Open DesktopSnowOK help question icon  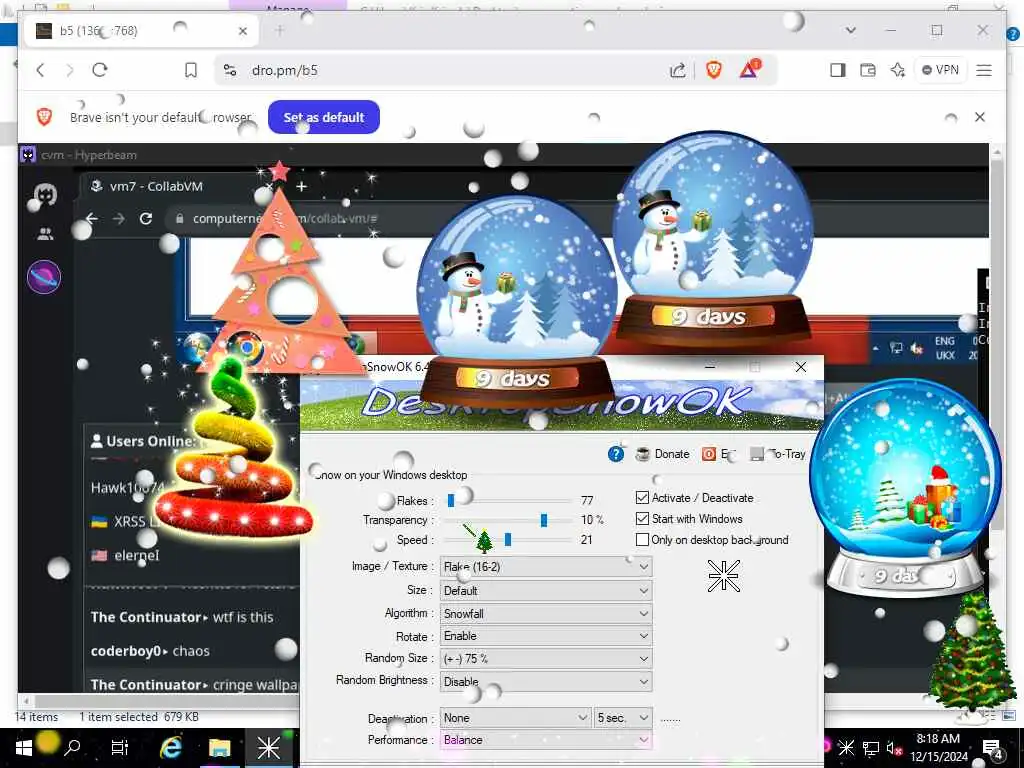(x=616, y=454)
